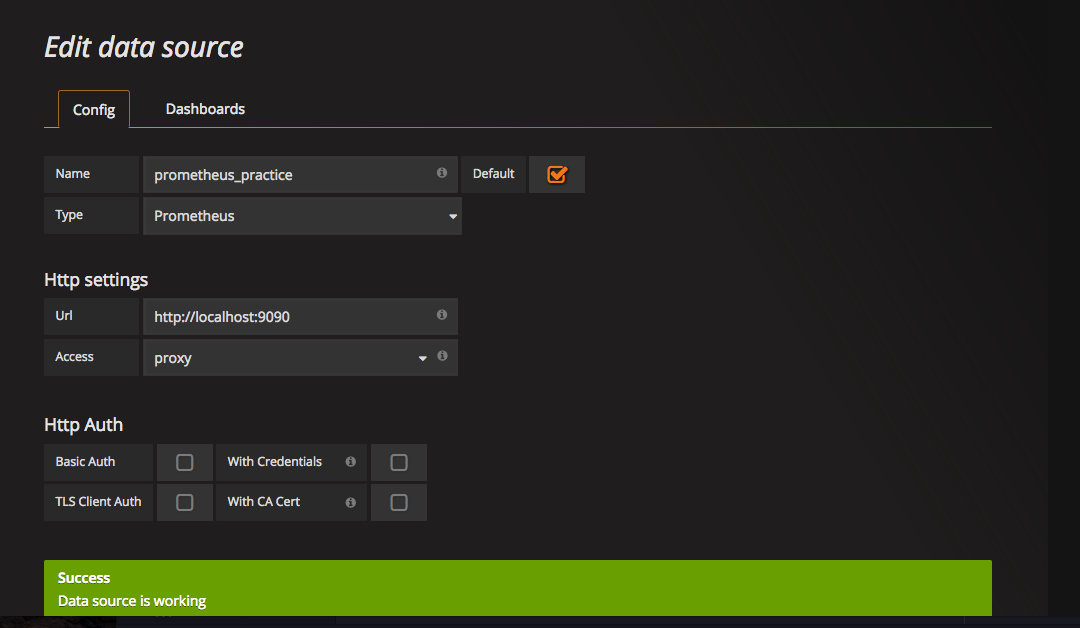The width and height of the screenshot is (1080, 628).
Task: Open the Type dropdown showing Prometheus
Action: pyautogui.click(x=302, y=216)
